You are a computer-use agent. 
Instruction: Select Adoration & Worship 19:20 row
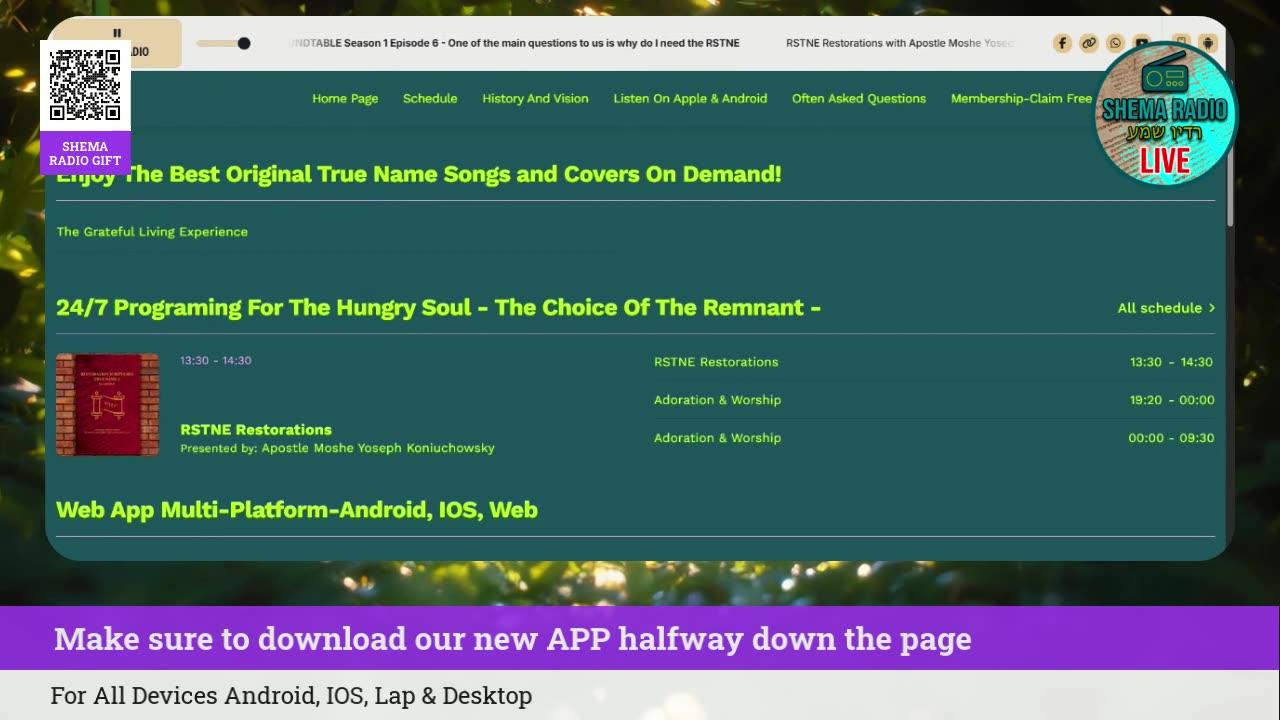point(934,400)
